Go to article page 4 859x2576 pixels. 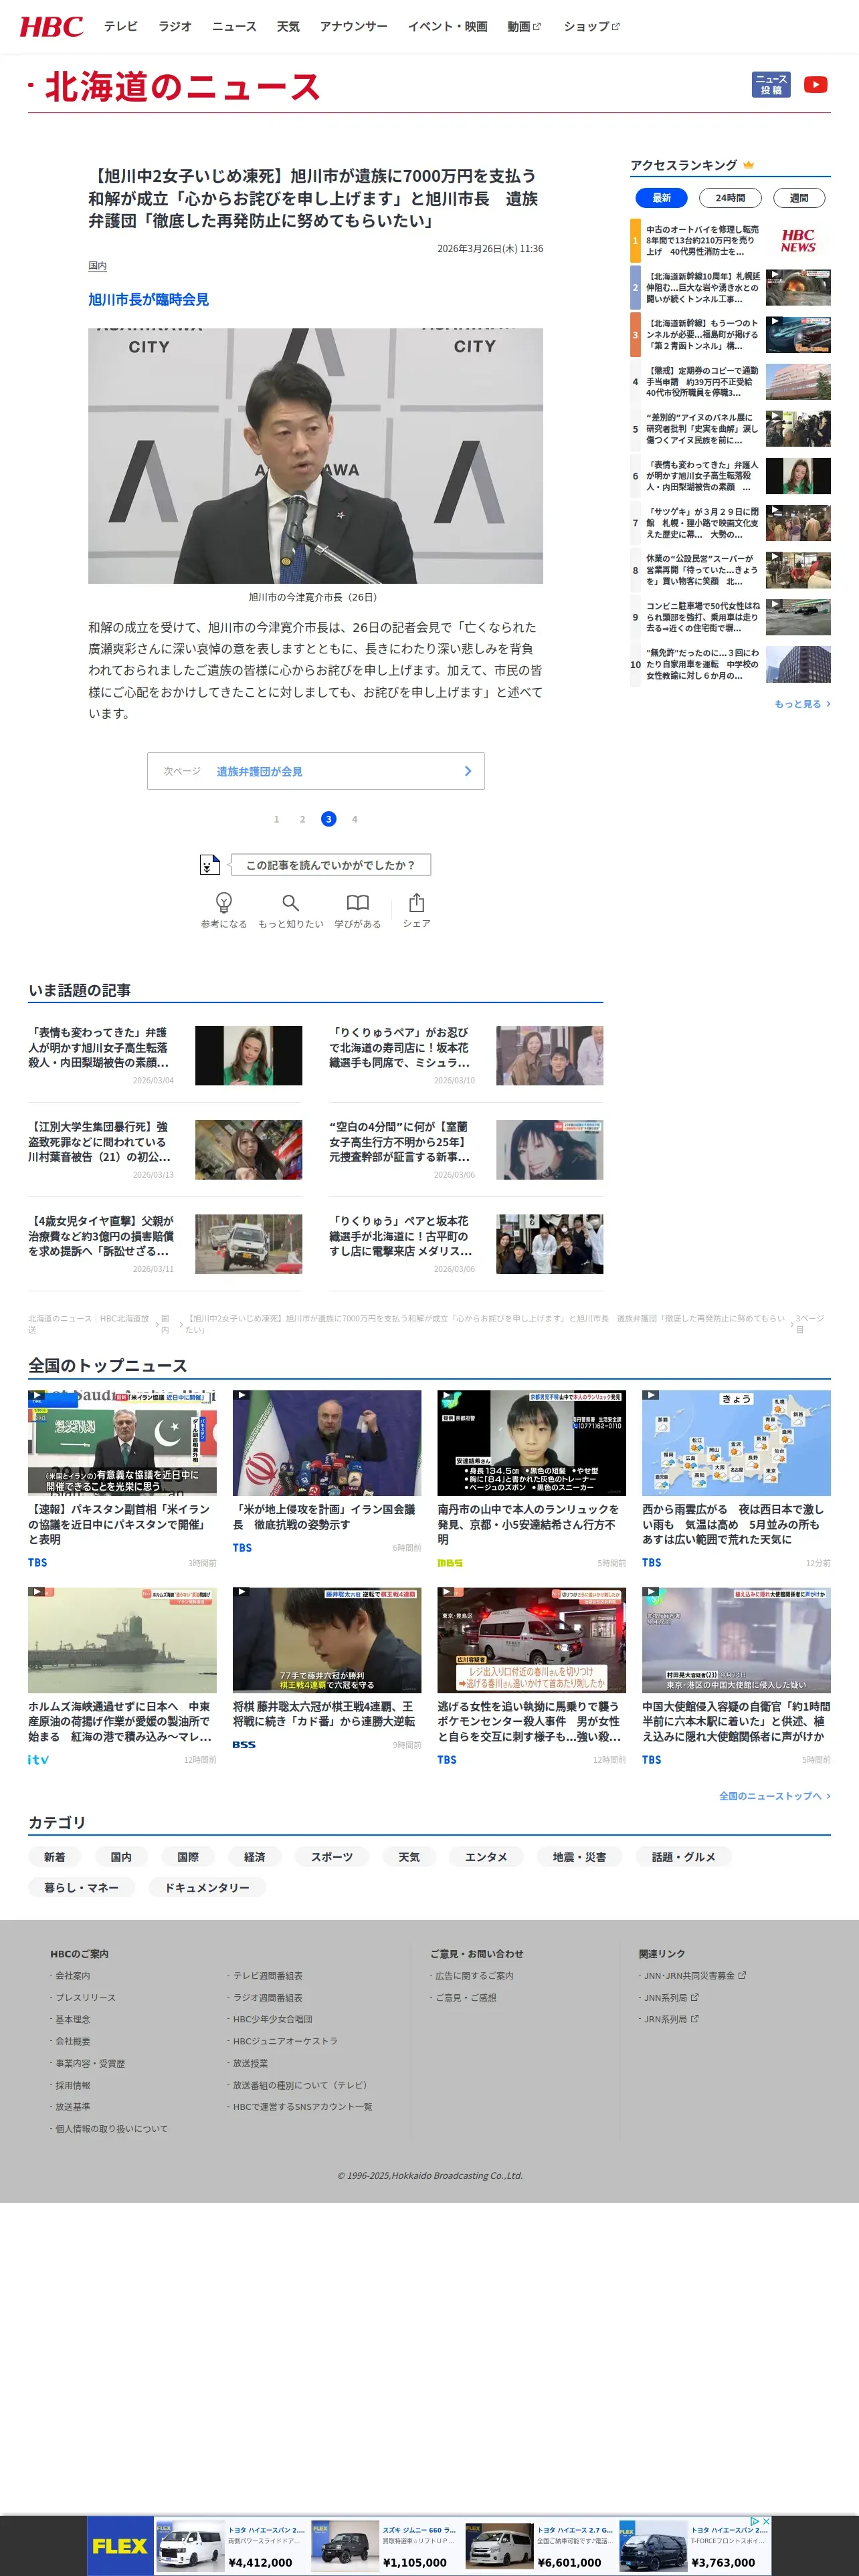(354, 819)
